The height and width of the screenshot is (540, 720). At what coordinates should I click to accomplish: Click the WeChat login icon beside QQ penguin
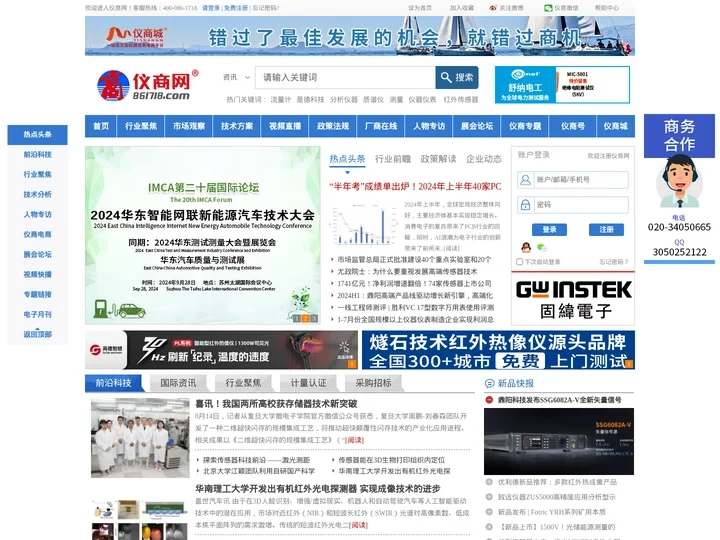(542, 248)
